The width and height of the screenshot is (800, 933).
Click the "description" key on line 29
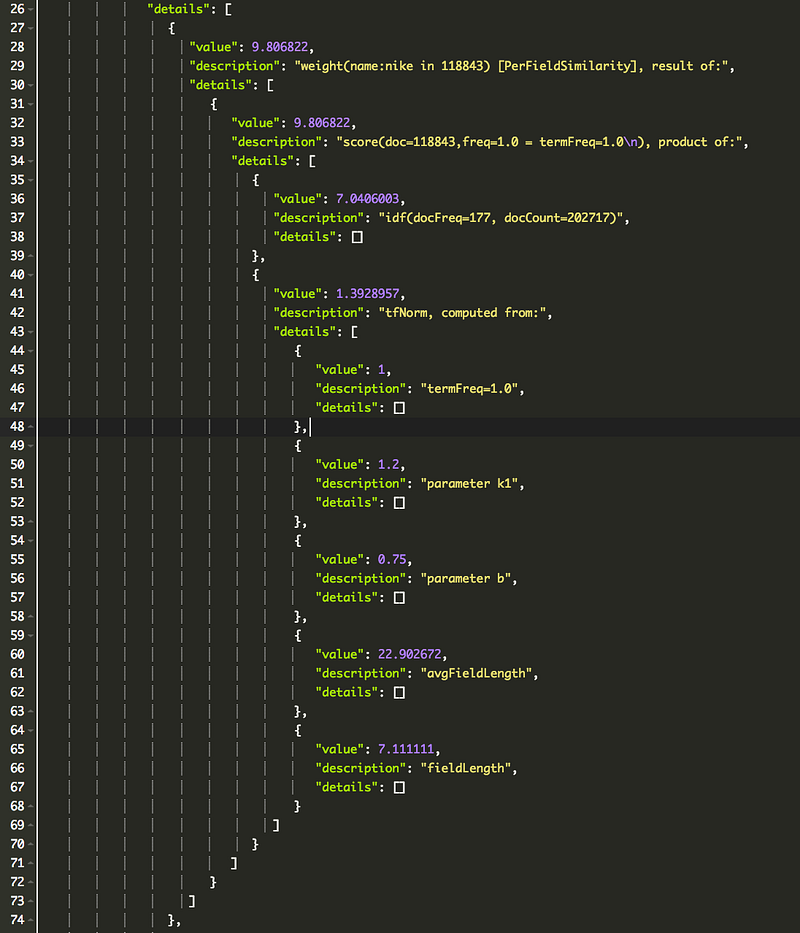pyautogui.click(x=235, y=66)
